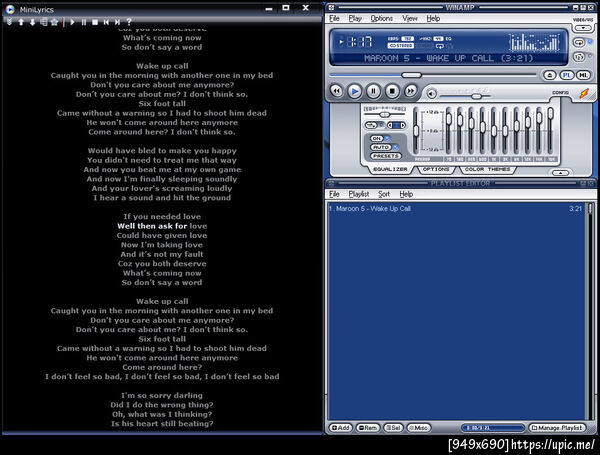Screen dimensions: 600x455
Task: Click the Stop icon in MiniLyrics toolbar
Action: pyautogui.click(x=95, y=22)
